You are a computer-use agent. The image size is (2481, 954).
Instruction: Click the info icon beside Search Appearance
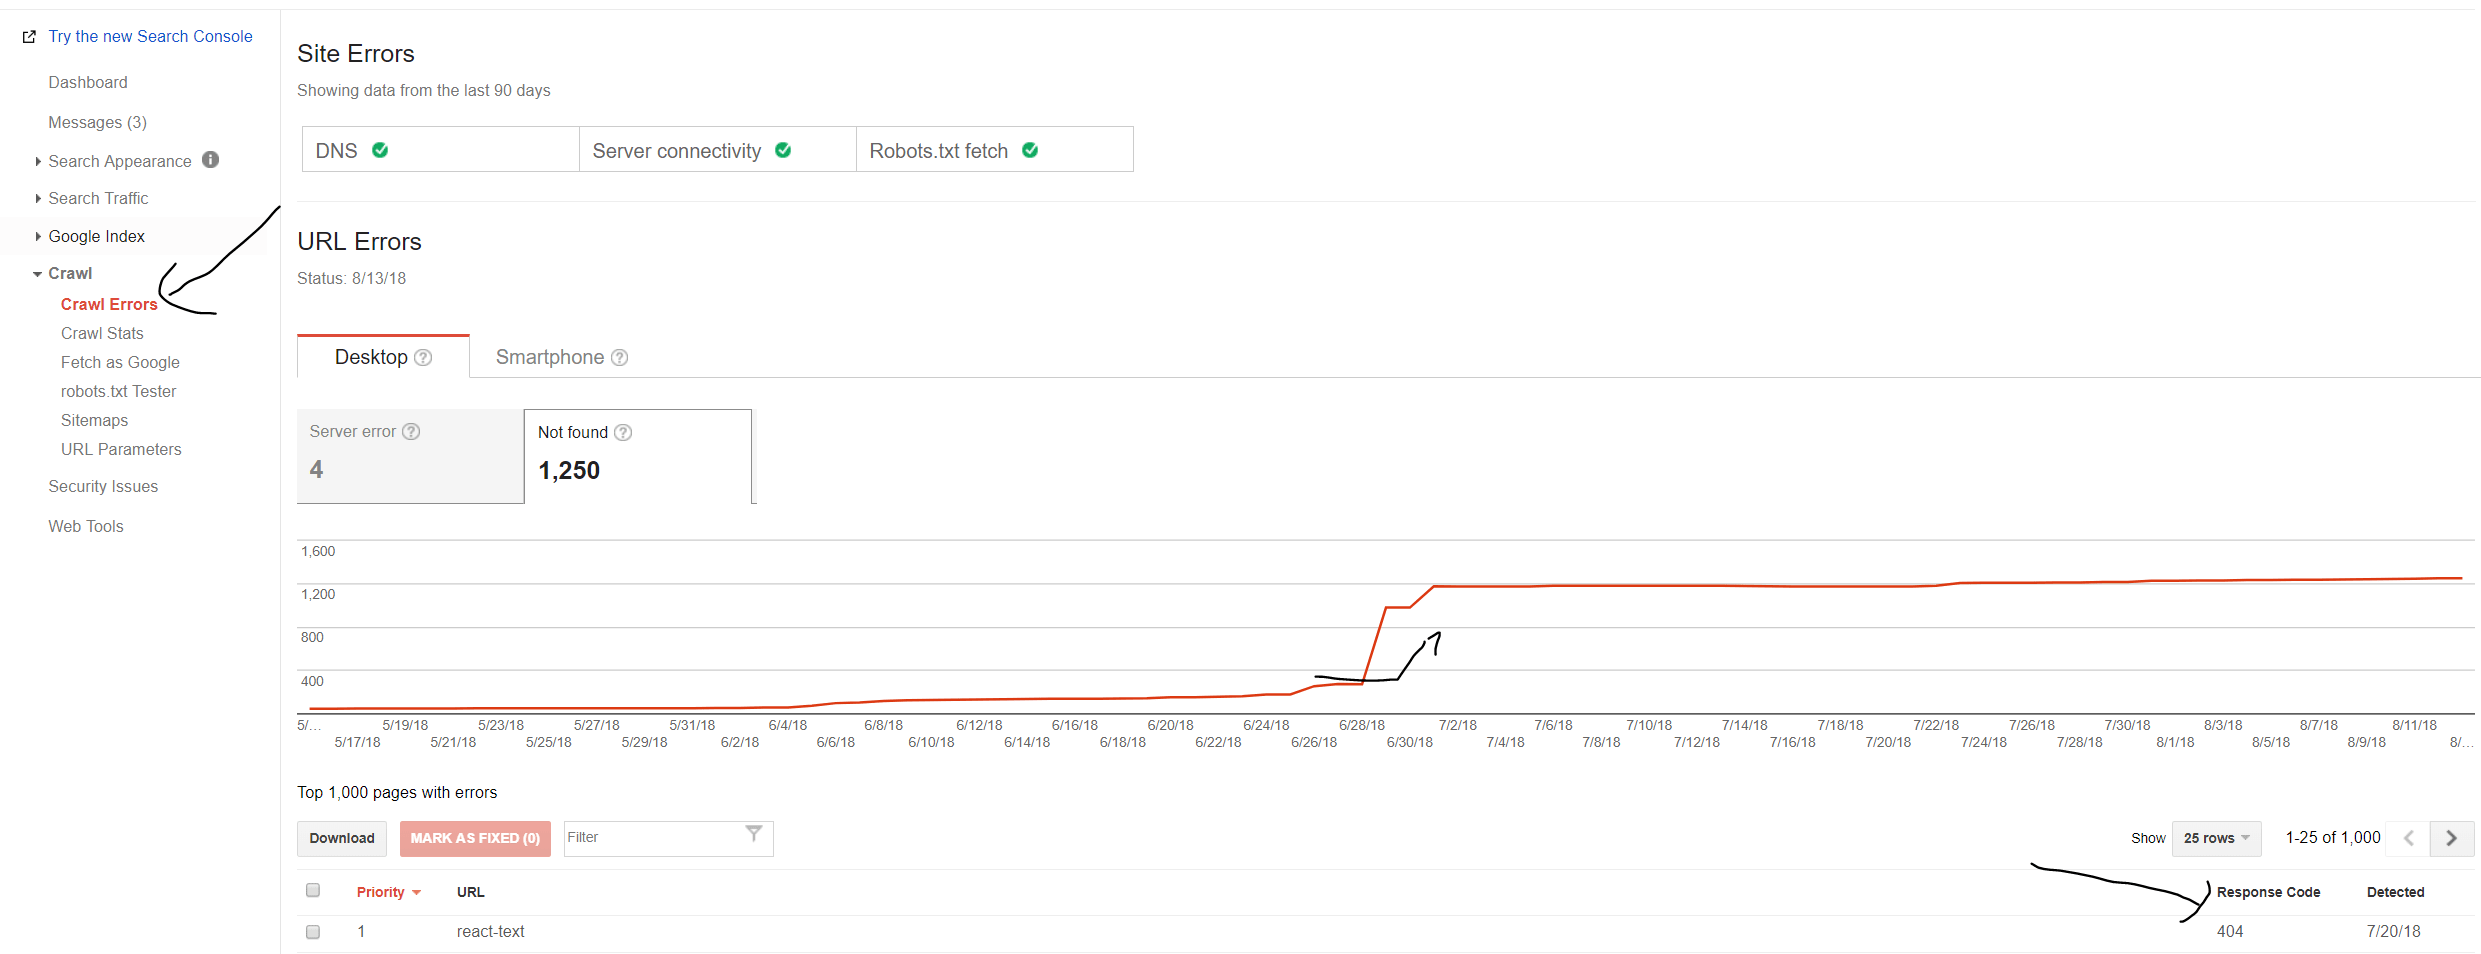pyautogui.click(x=210, y=160)
